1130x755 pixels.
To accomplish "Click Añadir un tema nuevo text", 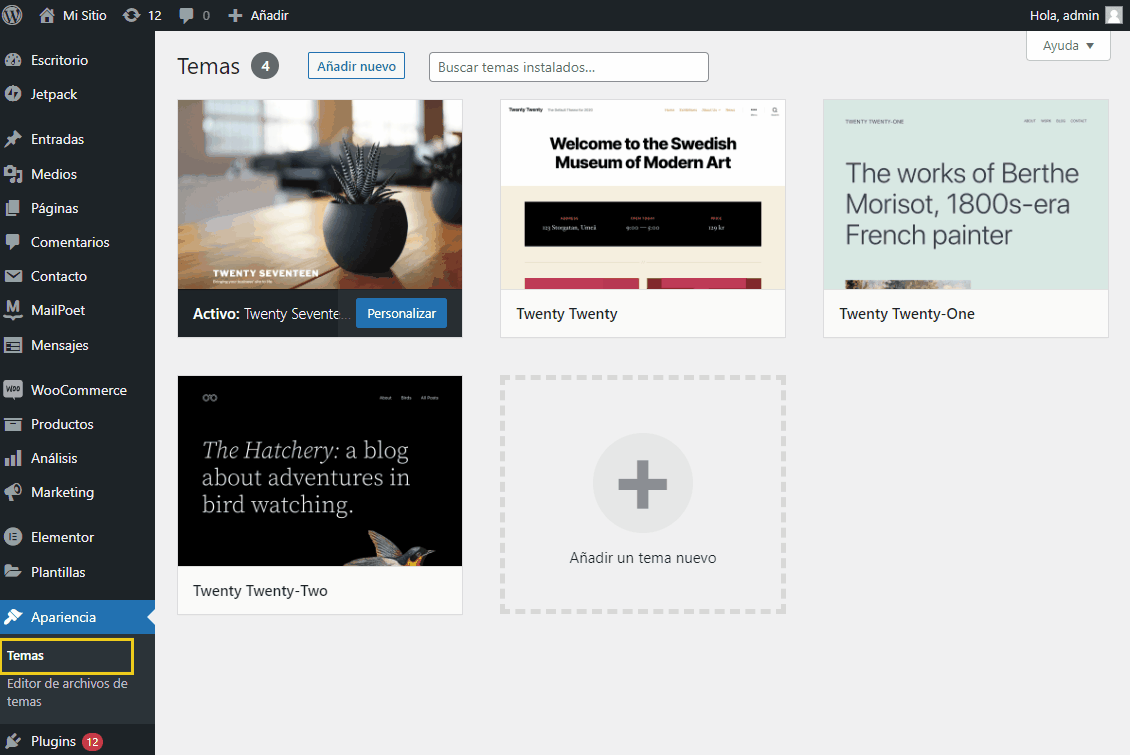I will tap(643, 558).
